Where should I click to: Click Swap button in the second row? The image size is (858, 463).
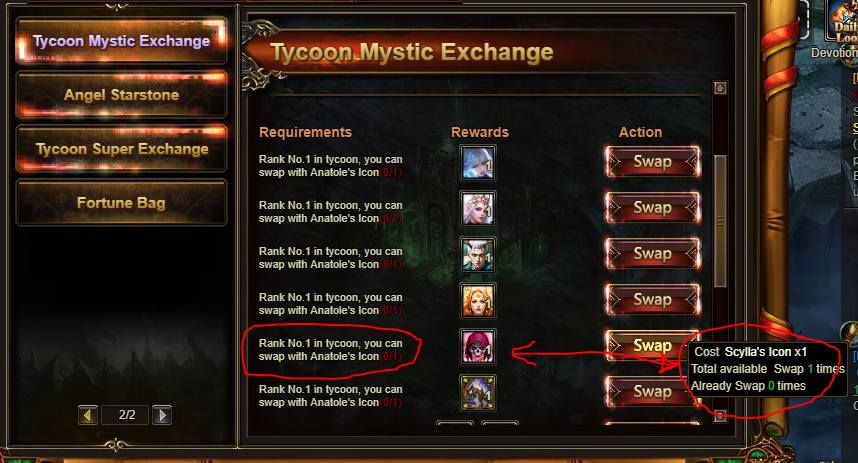pyautogui.click(x=652, y=208)
